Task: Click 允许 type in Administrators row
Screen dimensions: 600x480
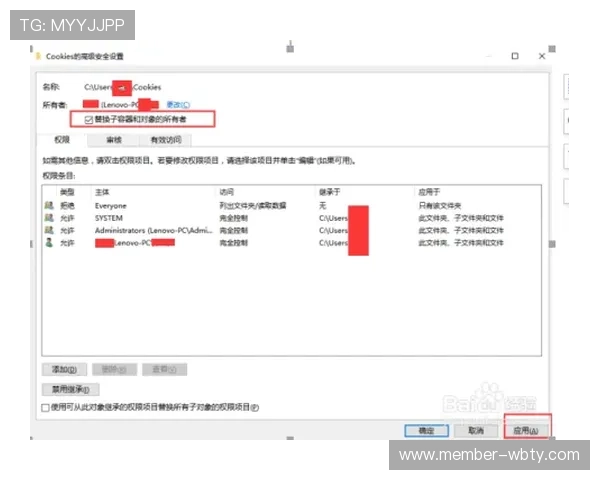Action: point(67,230)
